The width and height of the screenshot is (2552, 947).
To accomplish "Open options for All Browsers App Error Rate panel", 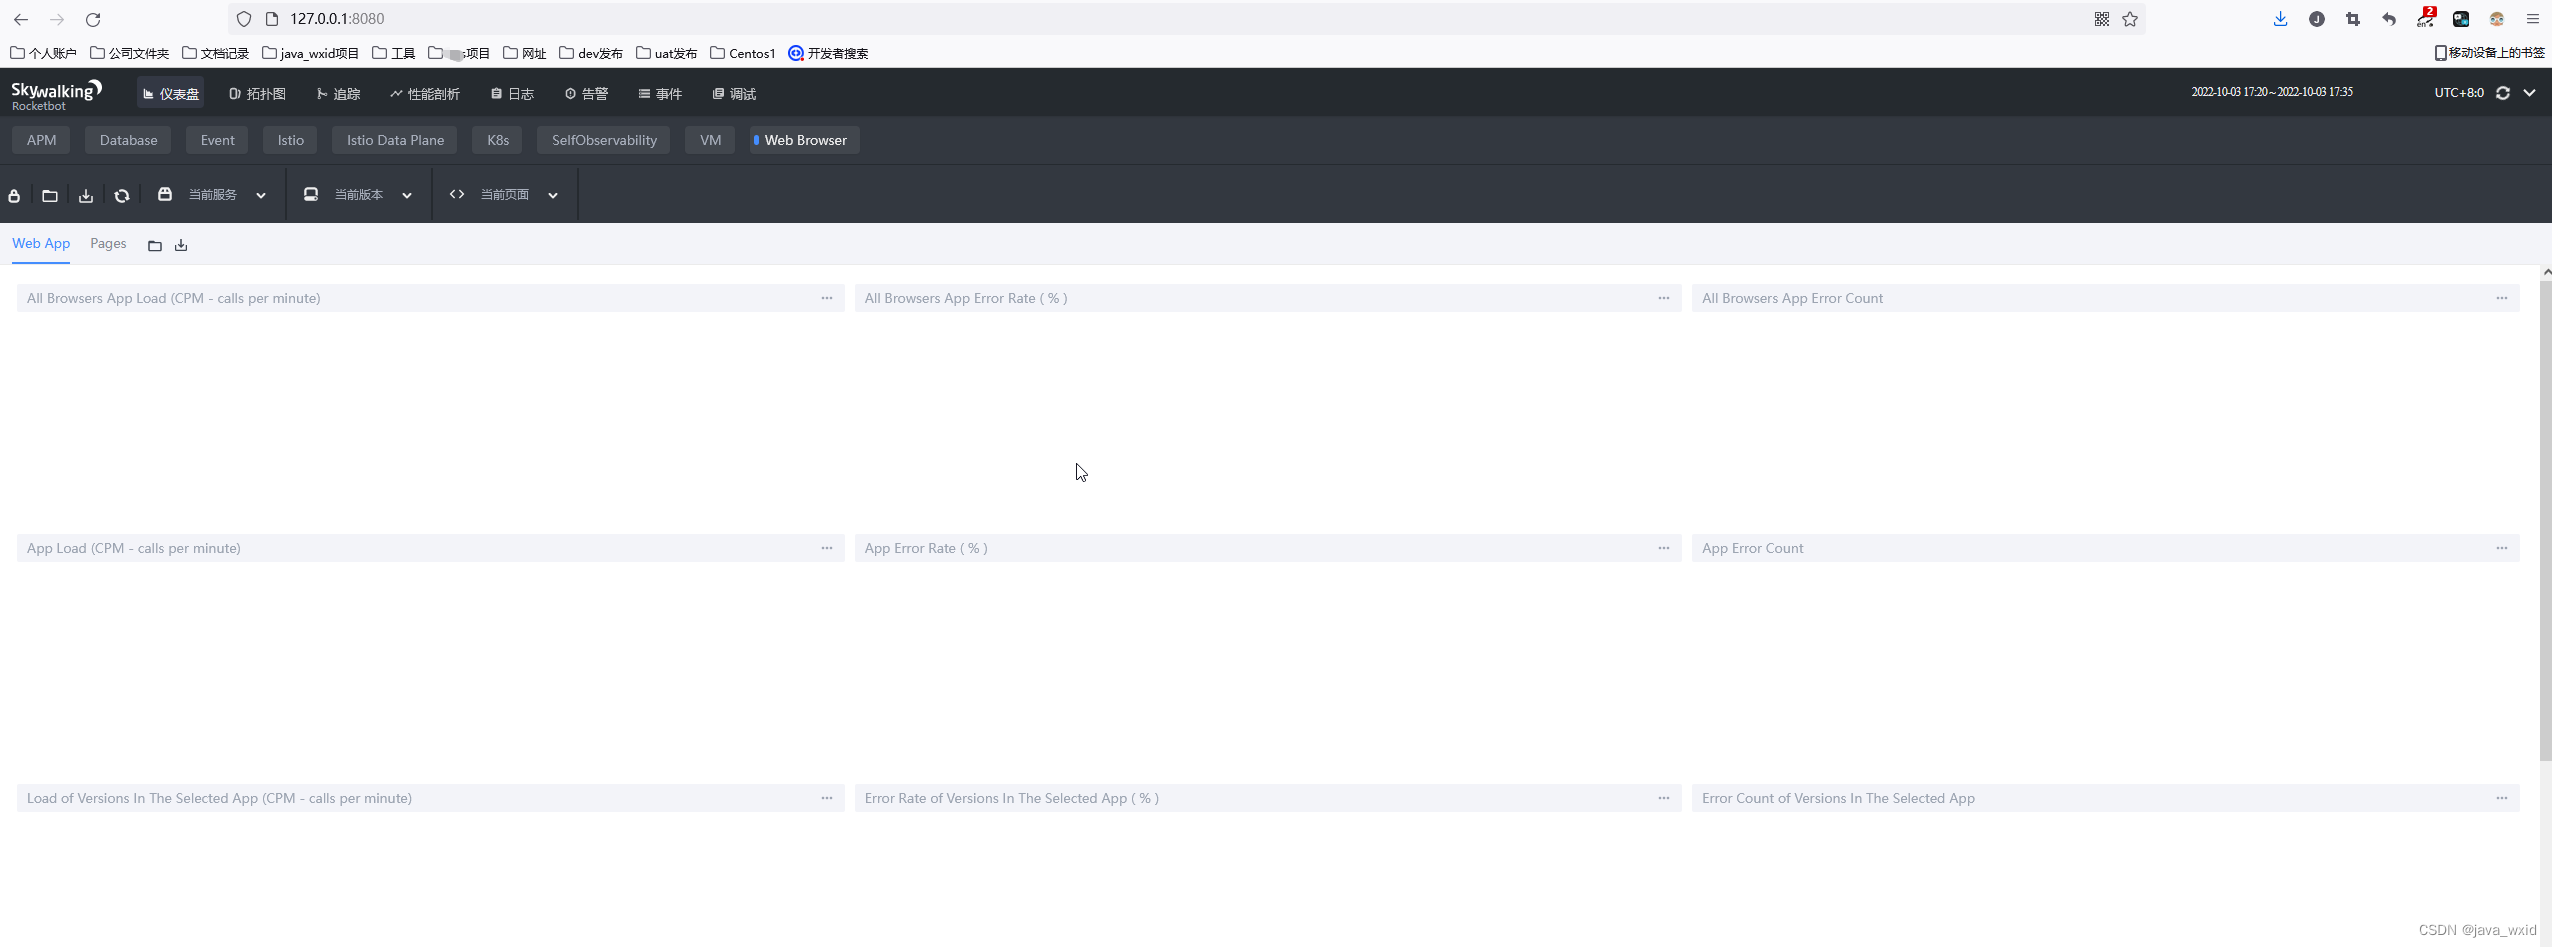I will coord(1664,298).
